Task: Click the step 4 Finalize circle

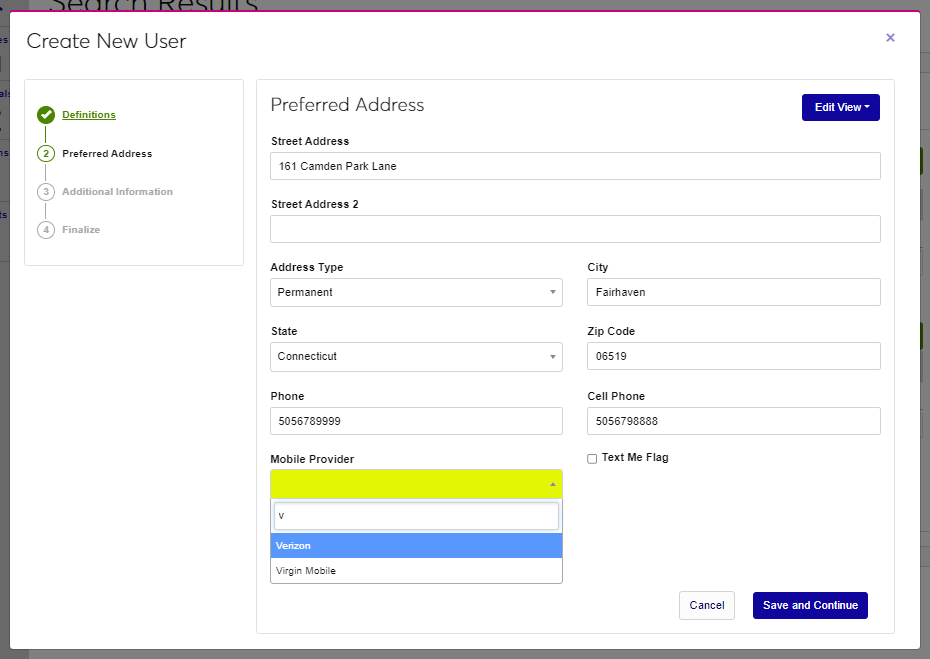Action: pos(46,230)
